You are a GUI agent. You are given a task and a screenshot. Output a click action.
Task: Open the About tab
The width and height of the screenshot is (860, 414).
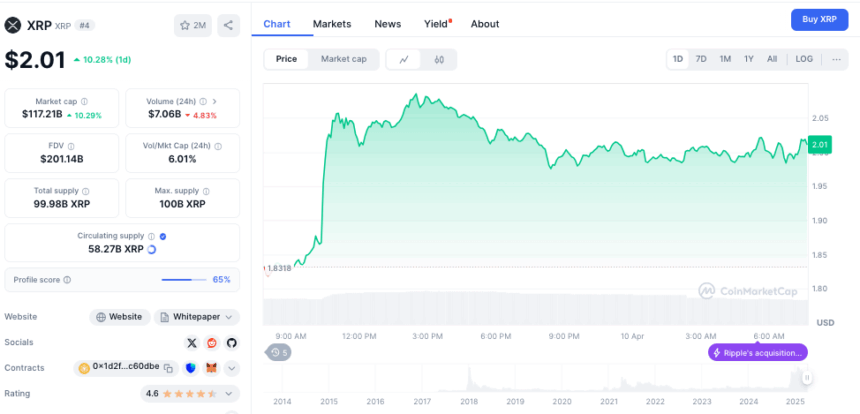coord(485,24)
